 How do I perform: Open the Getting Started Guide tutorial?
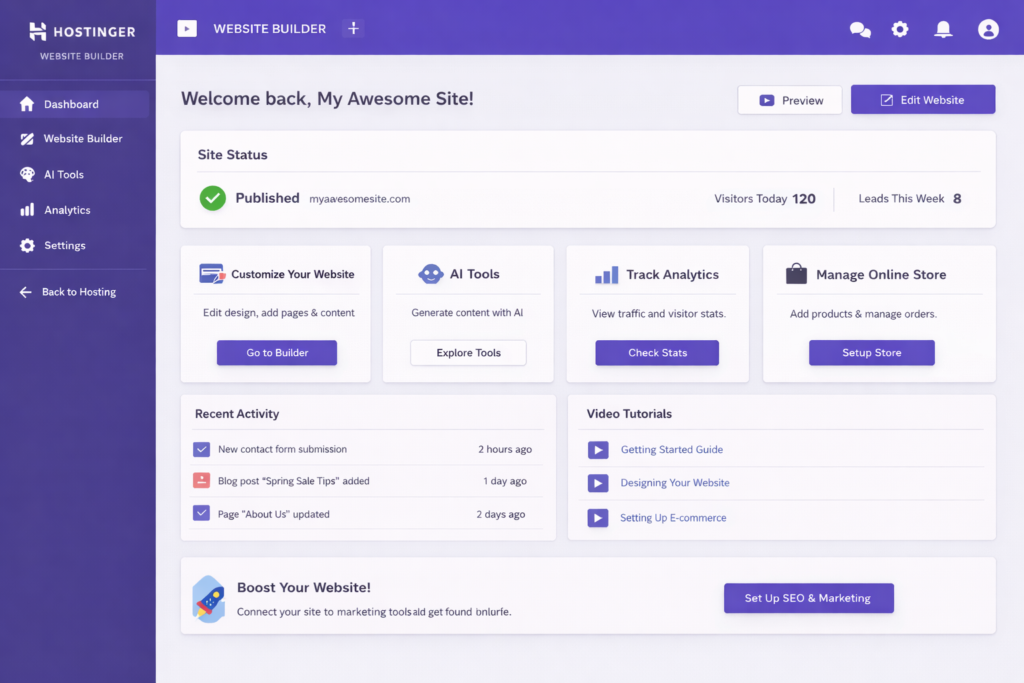coord(671,450)
